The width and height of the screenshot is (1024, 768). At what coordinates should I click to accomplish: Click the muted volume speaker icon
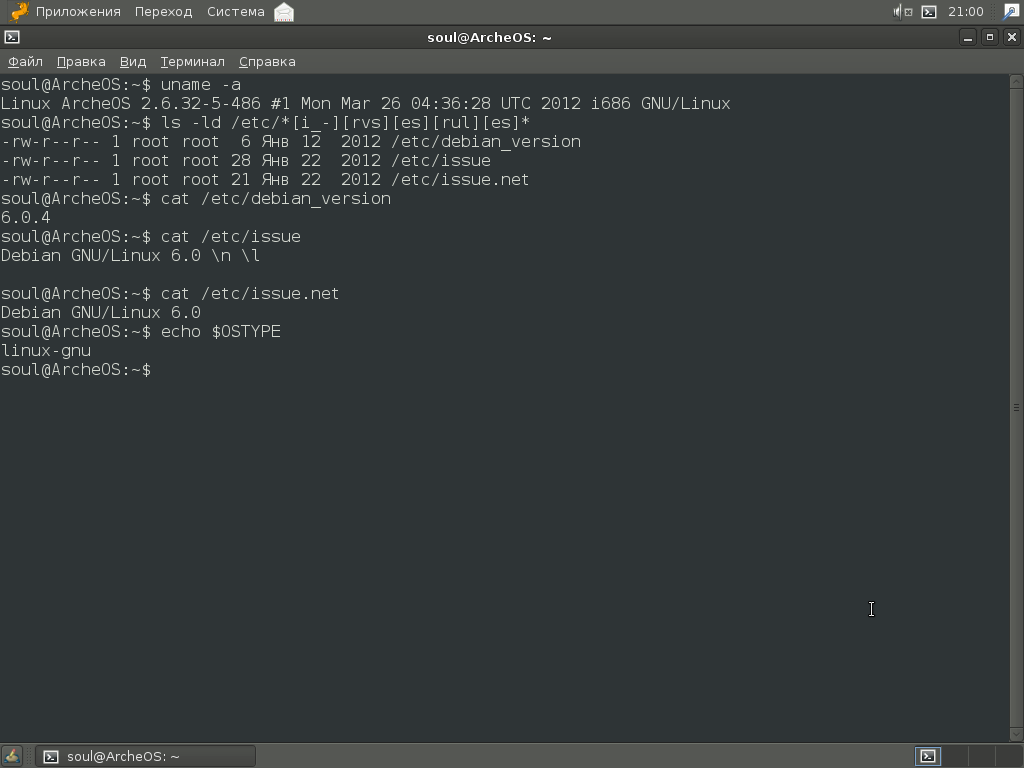coord(903,12)
